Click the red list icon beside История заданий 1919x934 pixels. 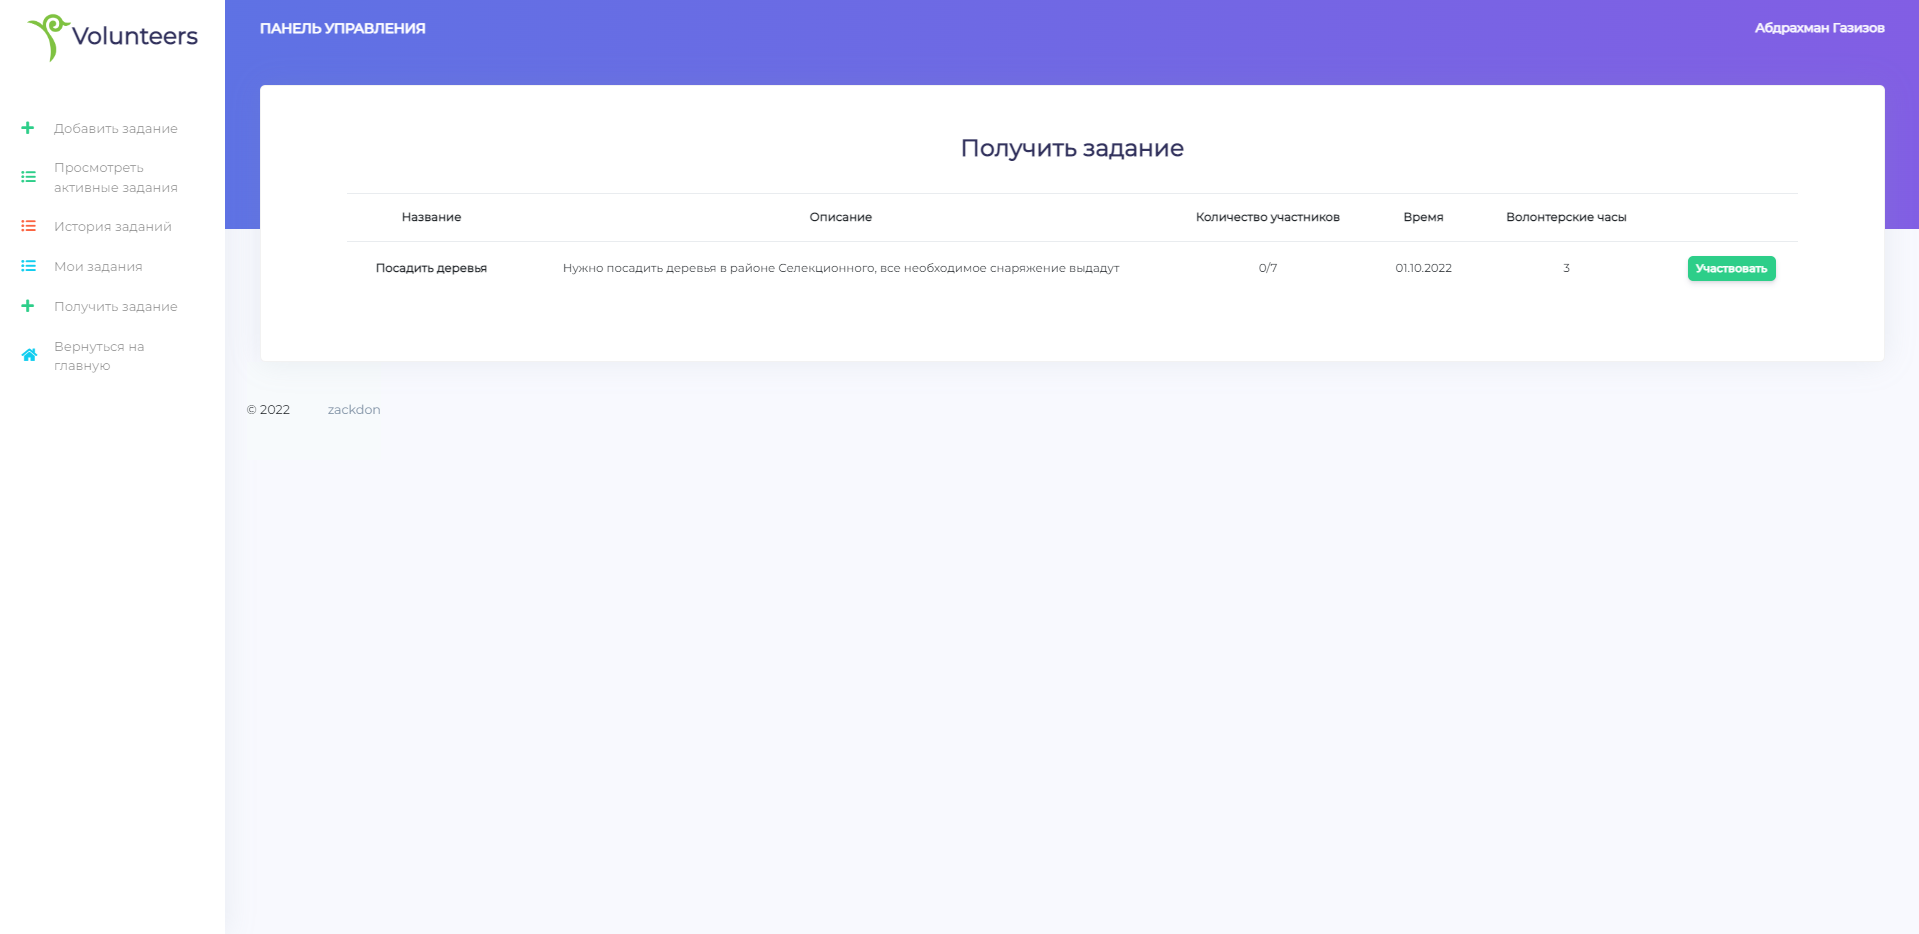click(28, 226)
